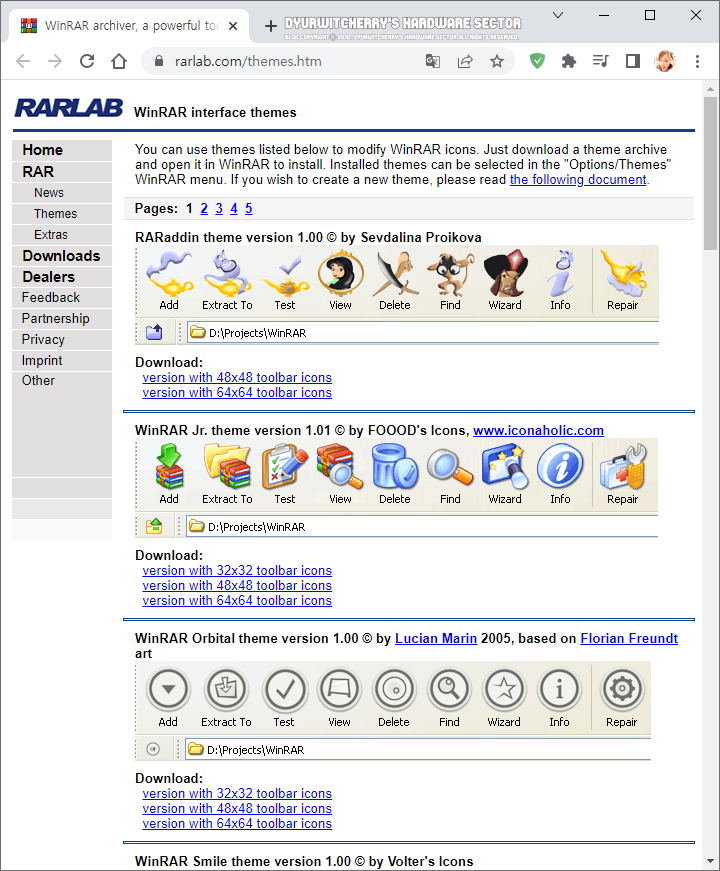Click the RARaddin monkey Find icon
The image size is (720, 871).
click(451, 273)
